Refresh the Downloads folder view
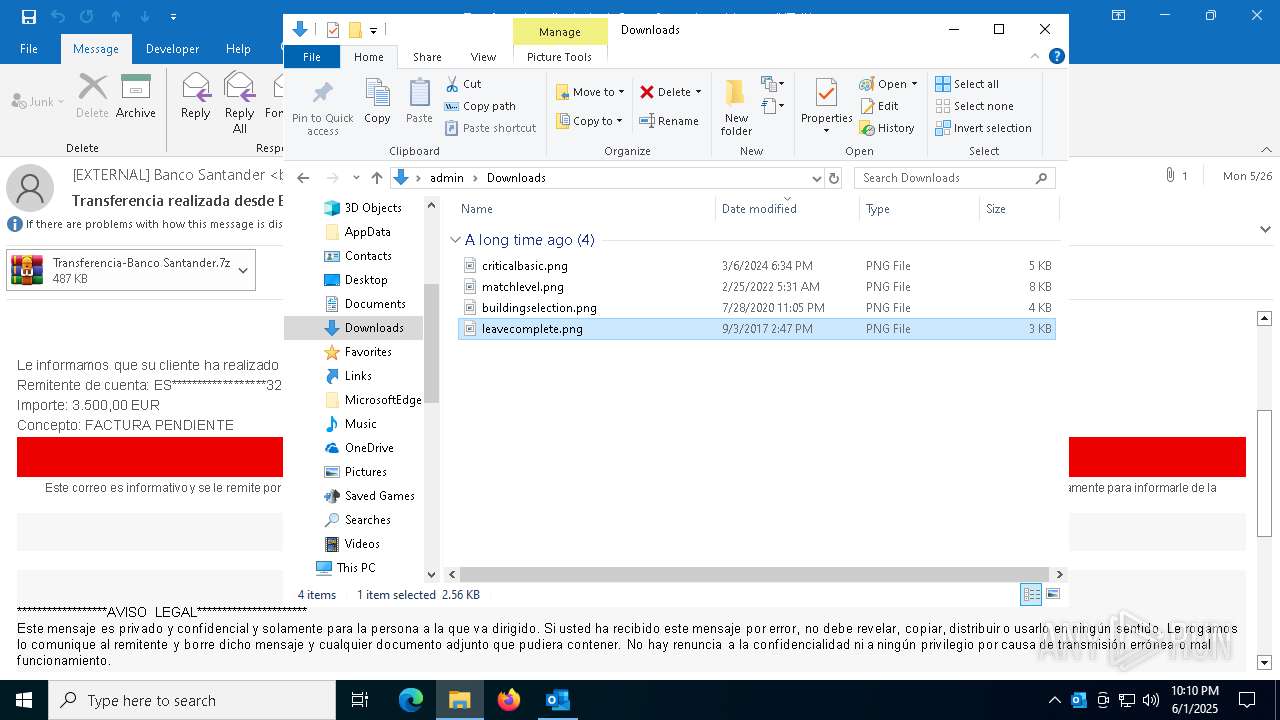 pyautogui.click(x=834, y=178)
